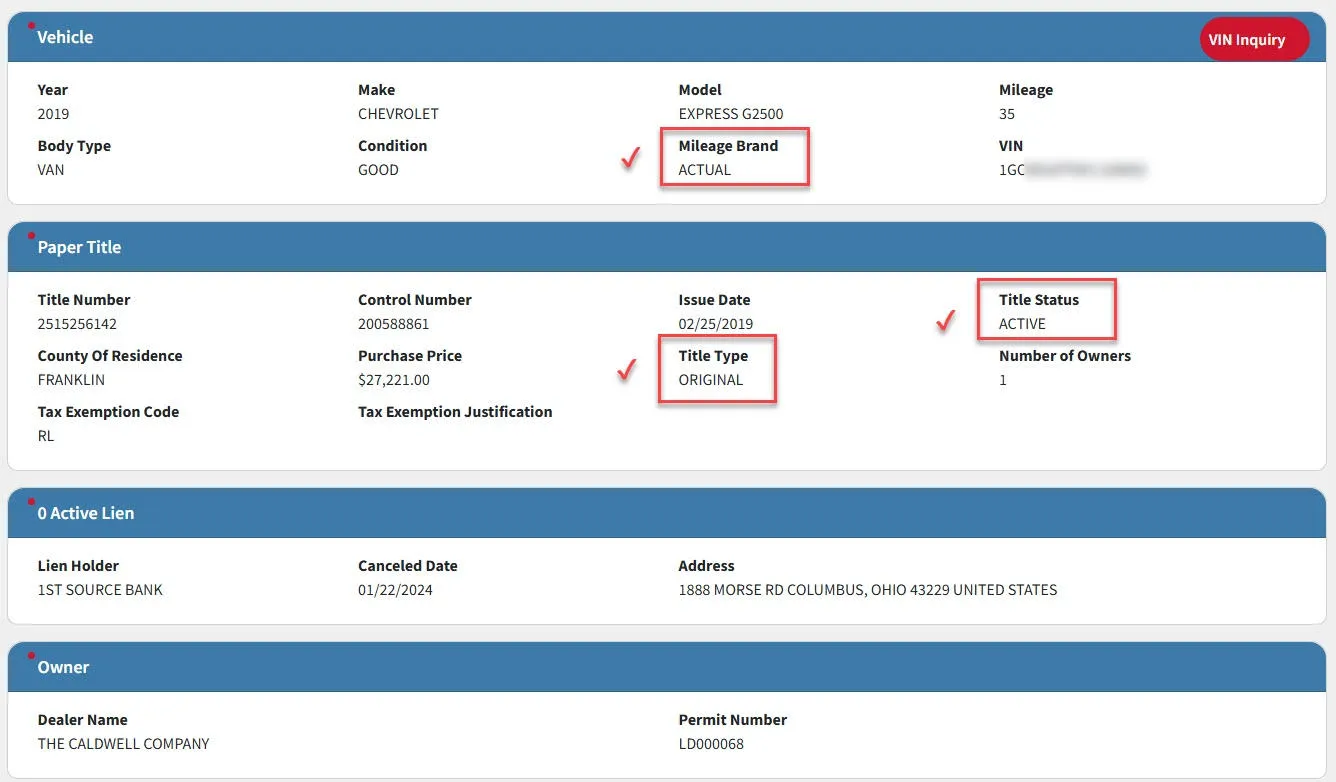This screenshot has width=1336, height=782.
Task: Select the Dealer Name label
Action: [x=83, y=720]
